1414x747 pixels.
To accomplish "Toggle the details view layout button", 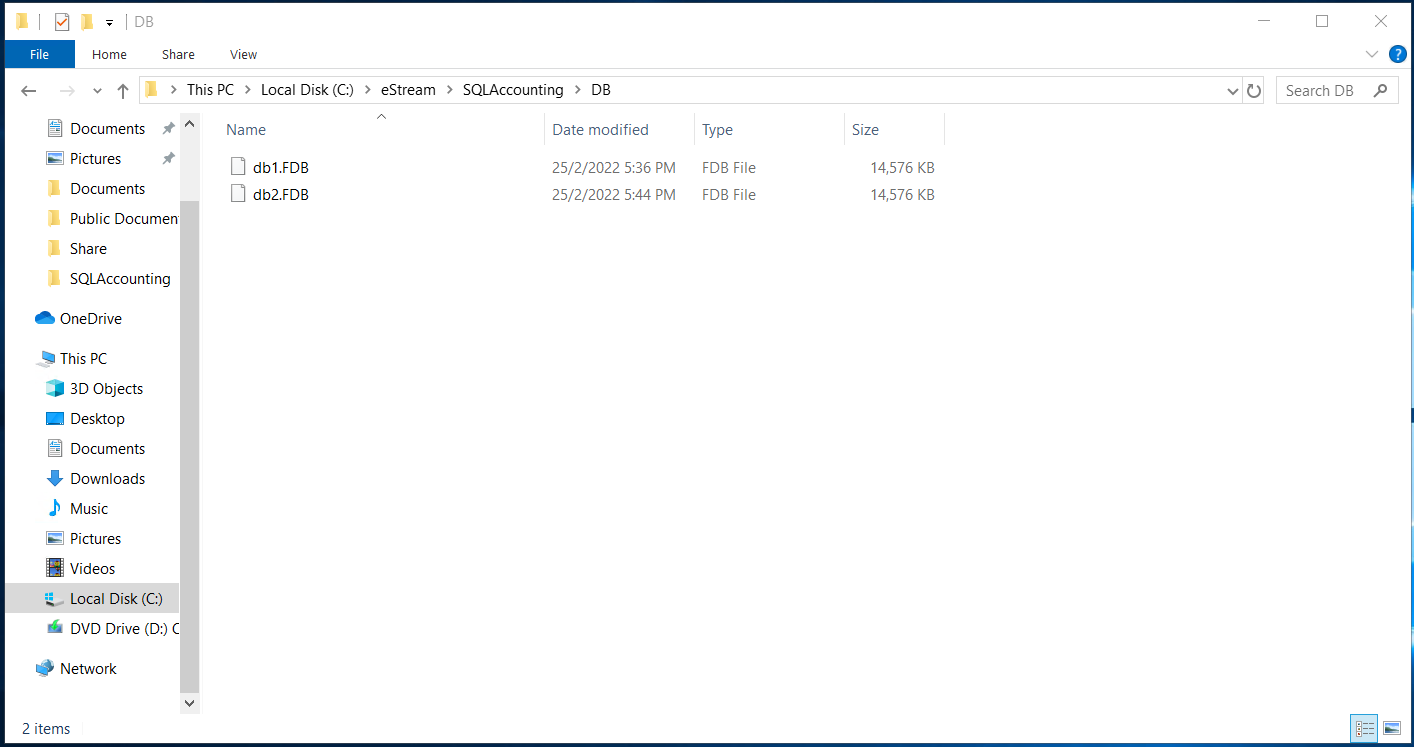I will click(x=1365, y=729).
